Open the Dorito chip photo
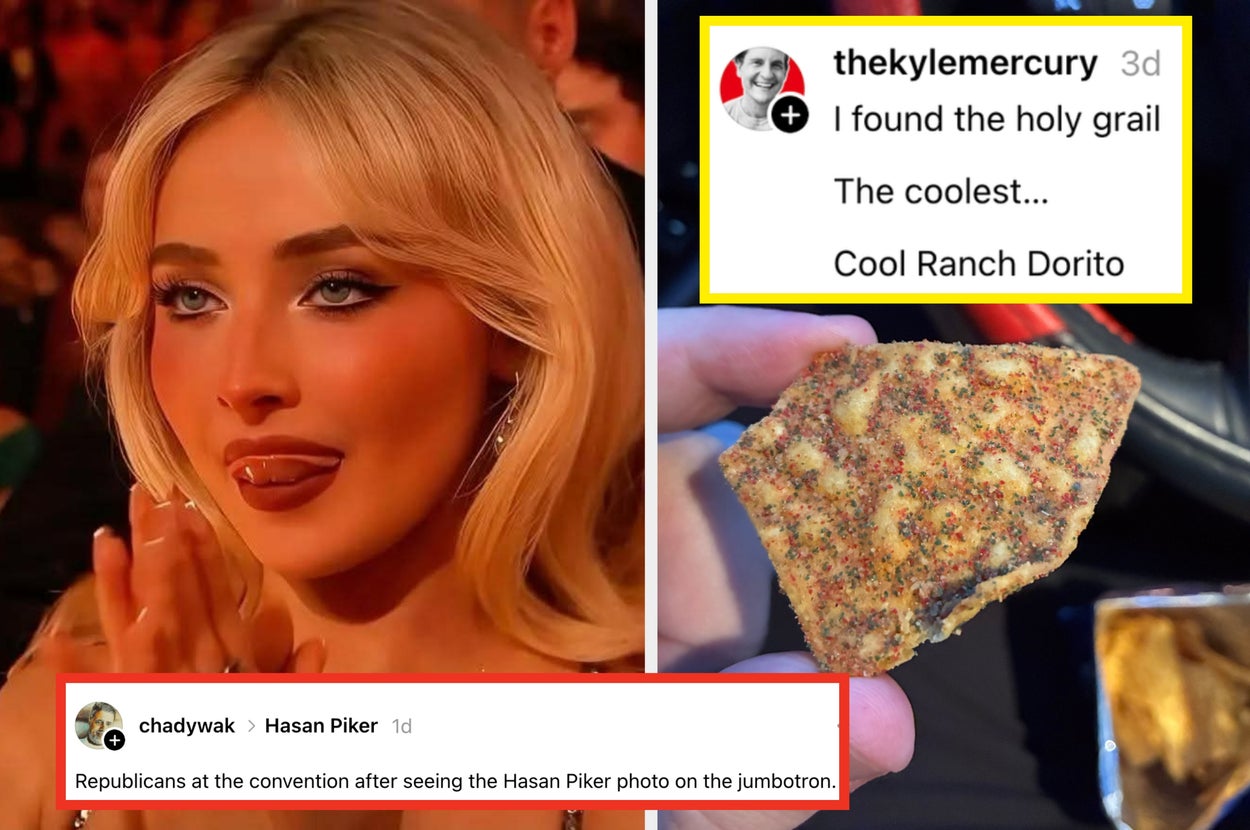Screen dimensions: 1250x830 930,500
